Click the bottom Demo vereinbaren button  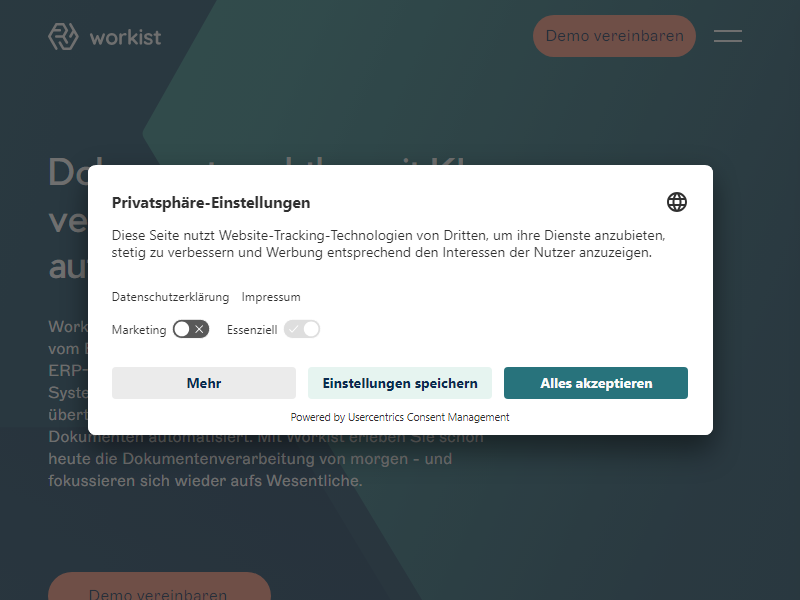click(159, 587)
